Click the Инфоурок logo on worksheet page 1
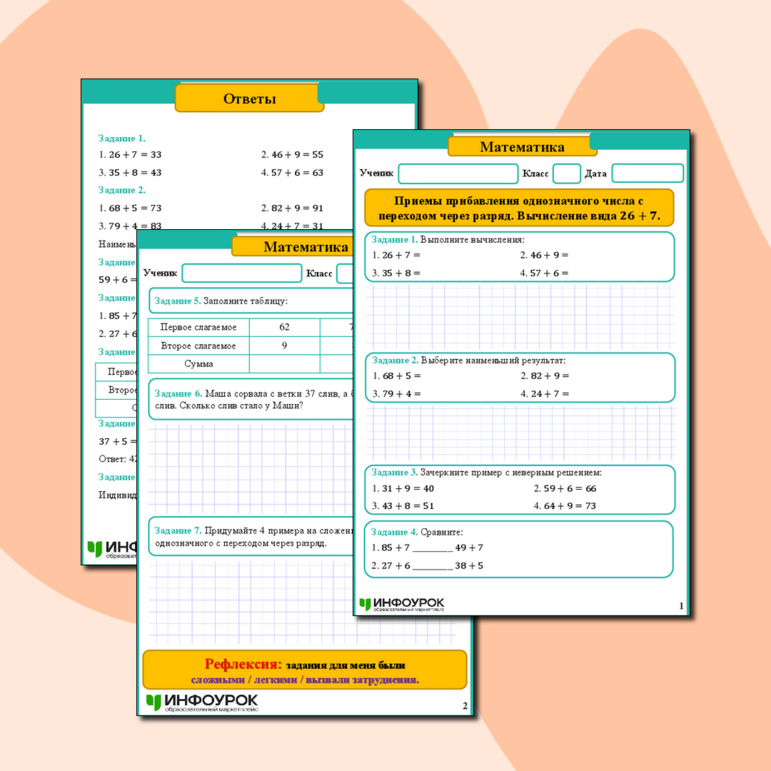The image size is (771, 771). tap(402, 604)
